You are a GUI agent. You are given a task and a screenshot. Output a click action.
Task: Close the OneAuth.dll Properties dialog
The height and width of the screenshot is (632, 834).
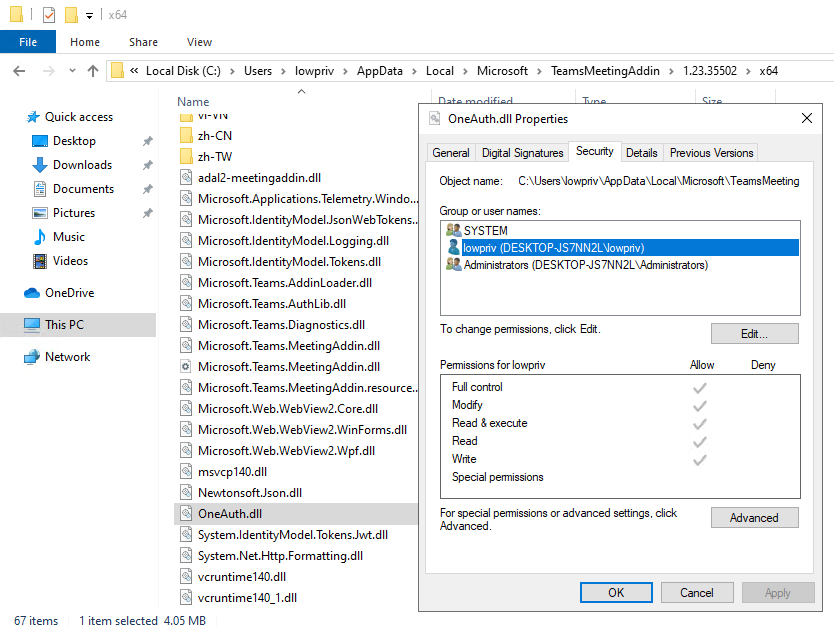pos(806,118)
